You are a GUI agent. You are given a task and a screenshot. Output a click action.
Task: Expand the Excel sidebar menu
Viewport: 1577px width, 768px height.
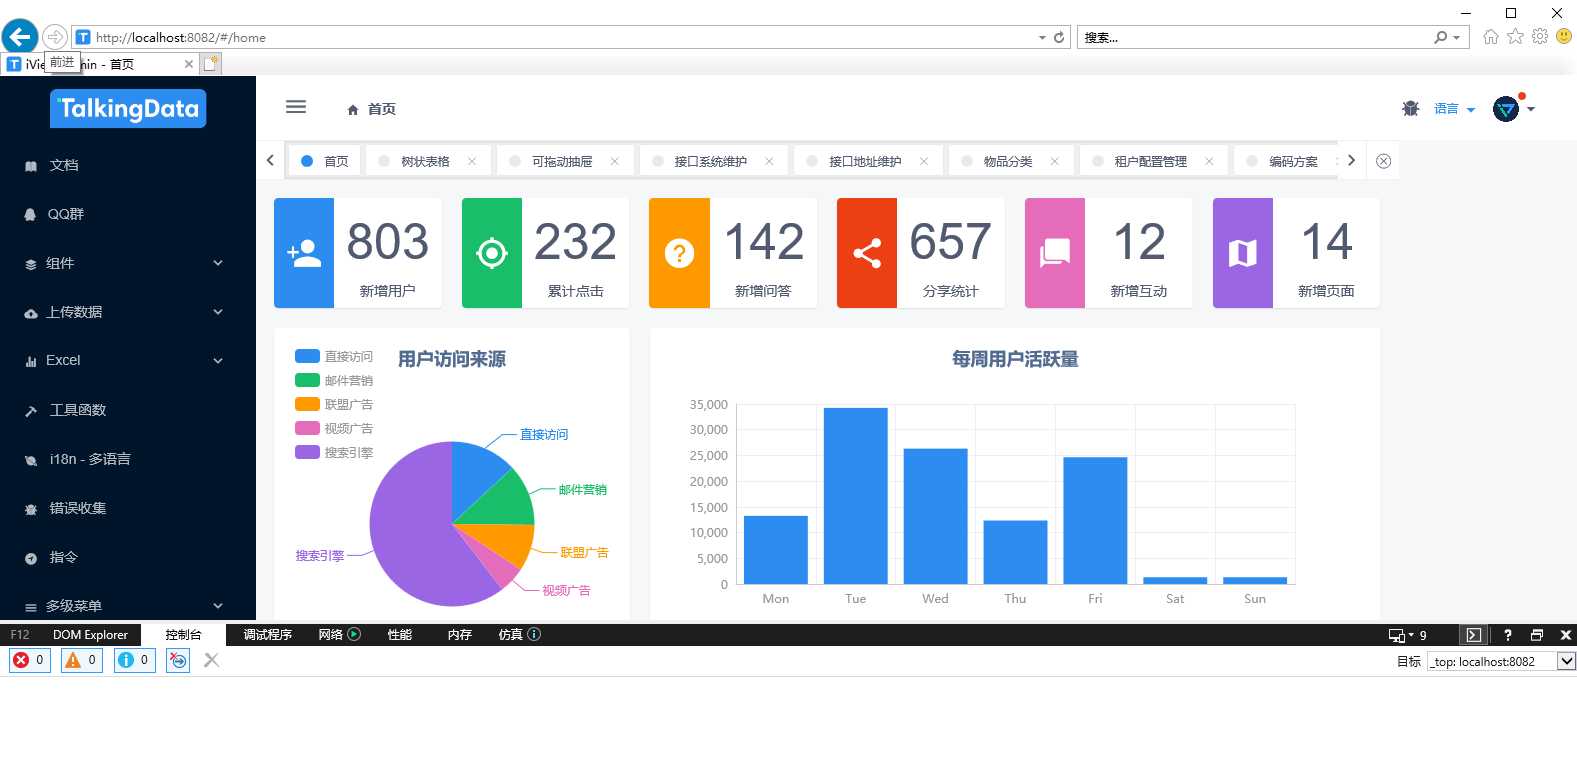coord(128,360)
